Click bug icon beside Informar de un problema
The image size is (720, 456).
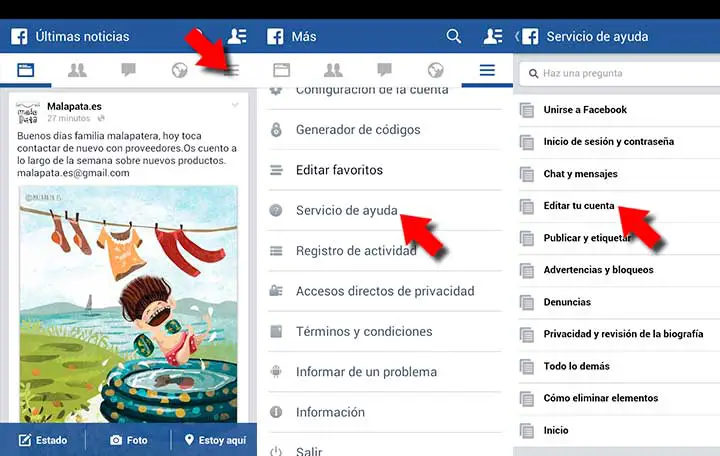click(276, 372)
